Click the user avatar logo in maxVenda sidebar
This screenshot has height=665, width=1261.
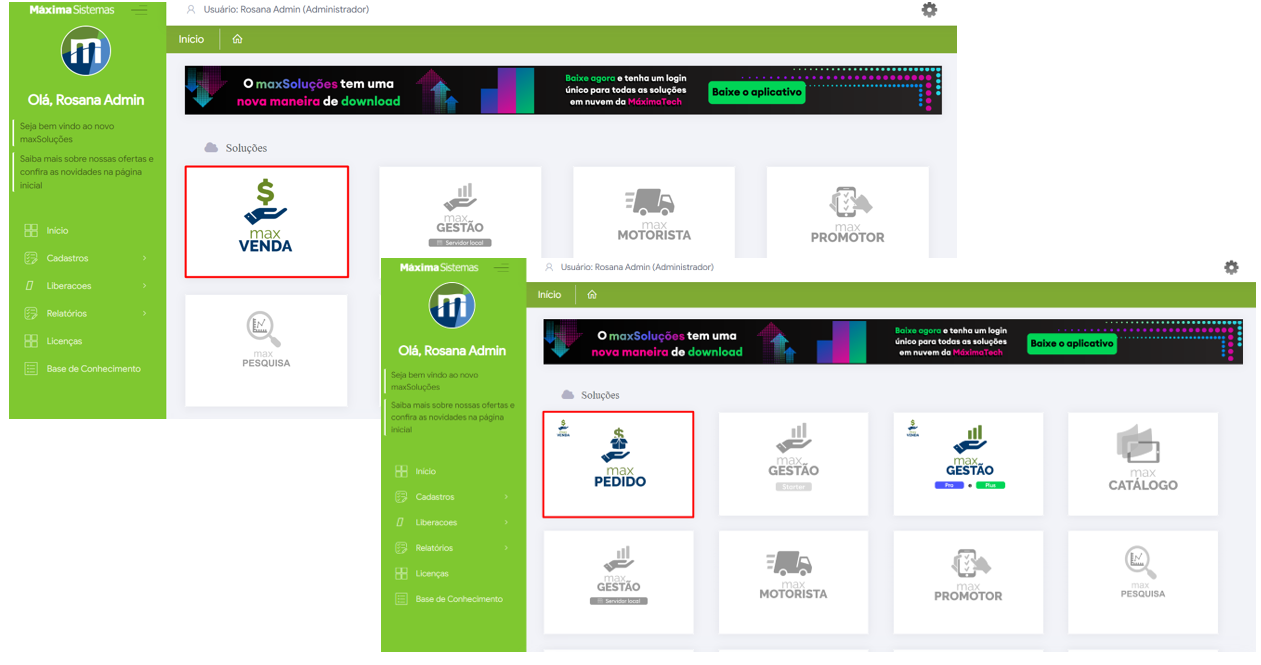click(86, 51)
